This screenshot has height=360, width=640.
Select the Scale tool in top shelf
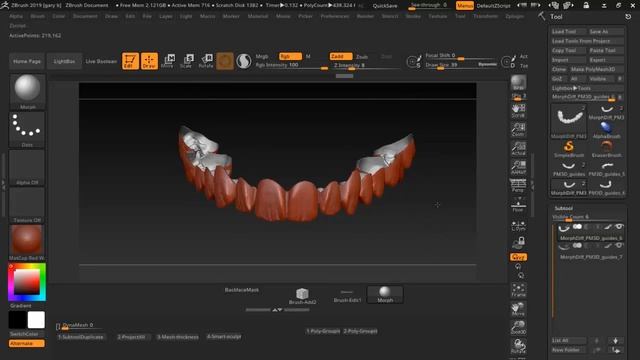pos(187,61)
